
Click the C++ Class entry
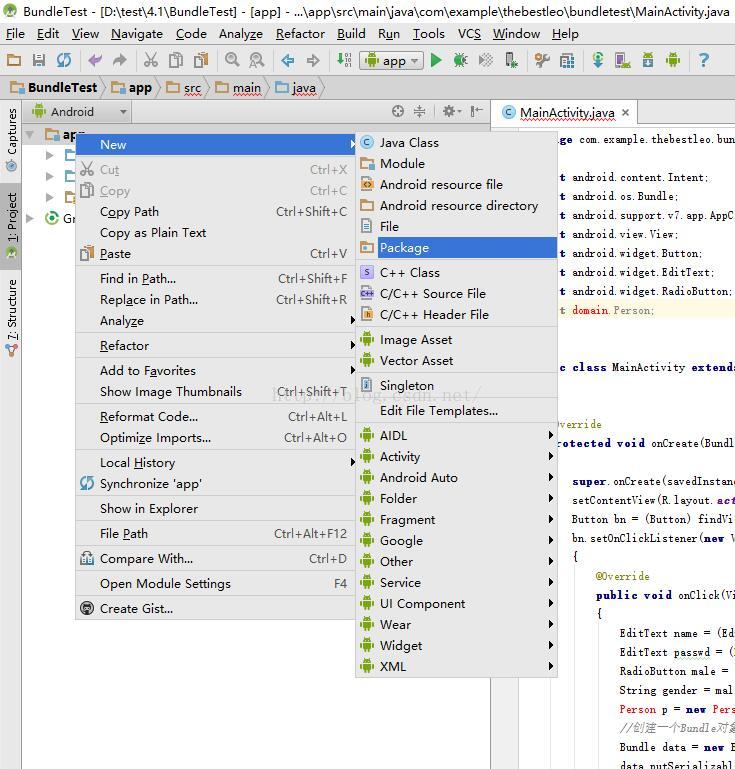click(x=457, y=273)
